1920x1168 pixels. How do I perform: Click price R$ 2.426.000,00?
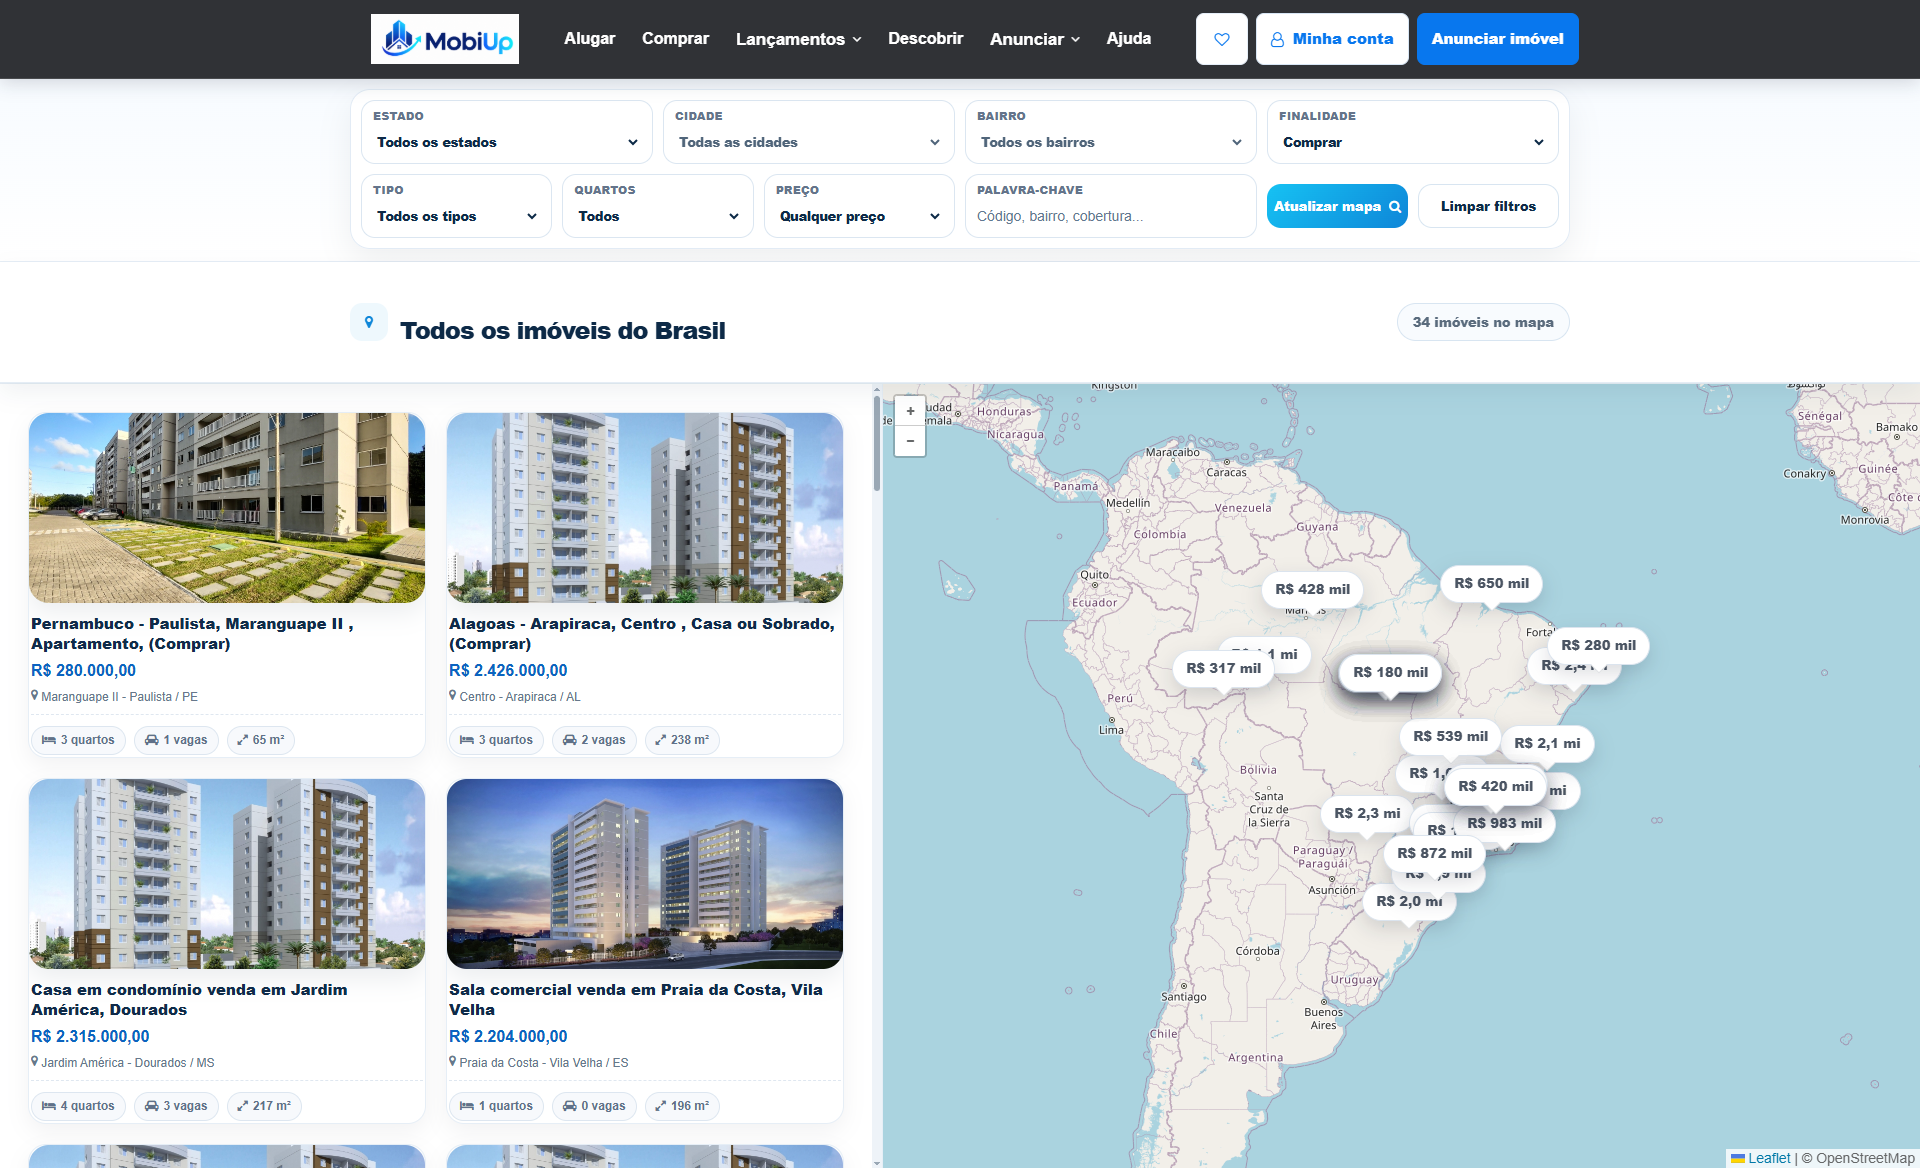(x=508, y=671)
